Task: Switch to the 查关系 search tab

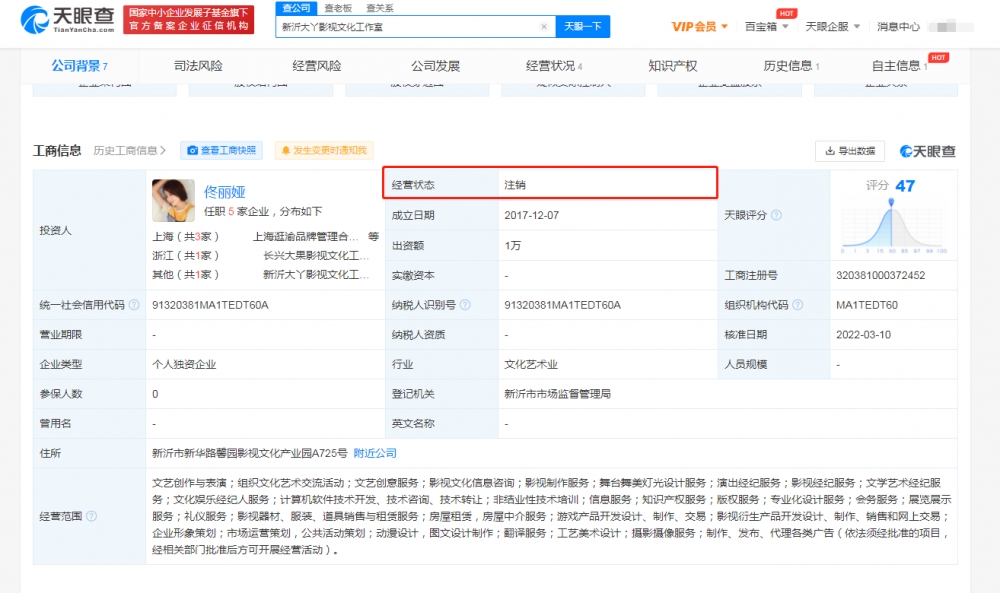Action: 379,8
